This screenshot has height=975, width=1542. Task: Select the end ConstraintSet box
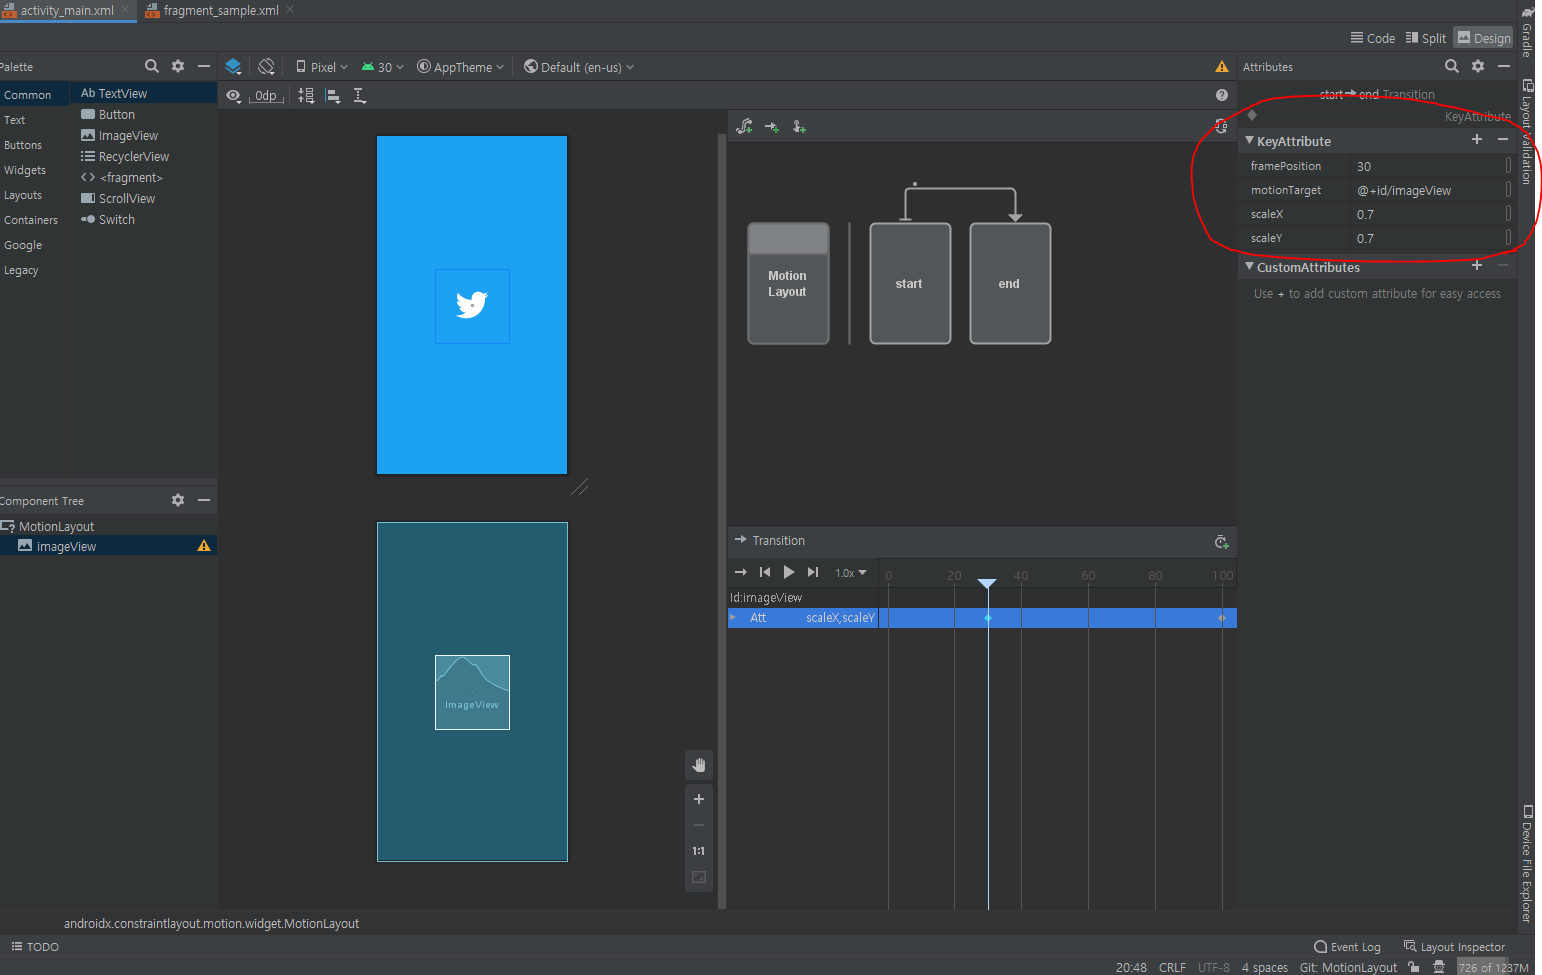1010,284
